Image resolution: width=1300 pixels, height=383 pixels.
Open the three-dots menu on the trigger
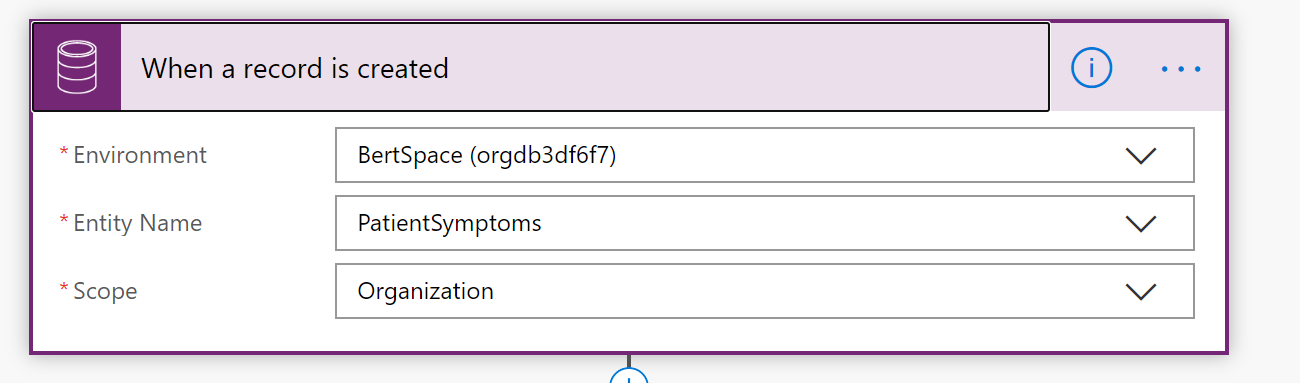point(1180,69)
